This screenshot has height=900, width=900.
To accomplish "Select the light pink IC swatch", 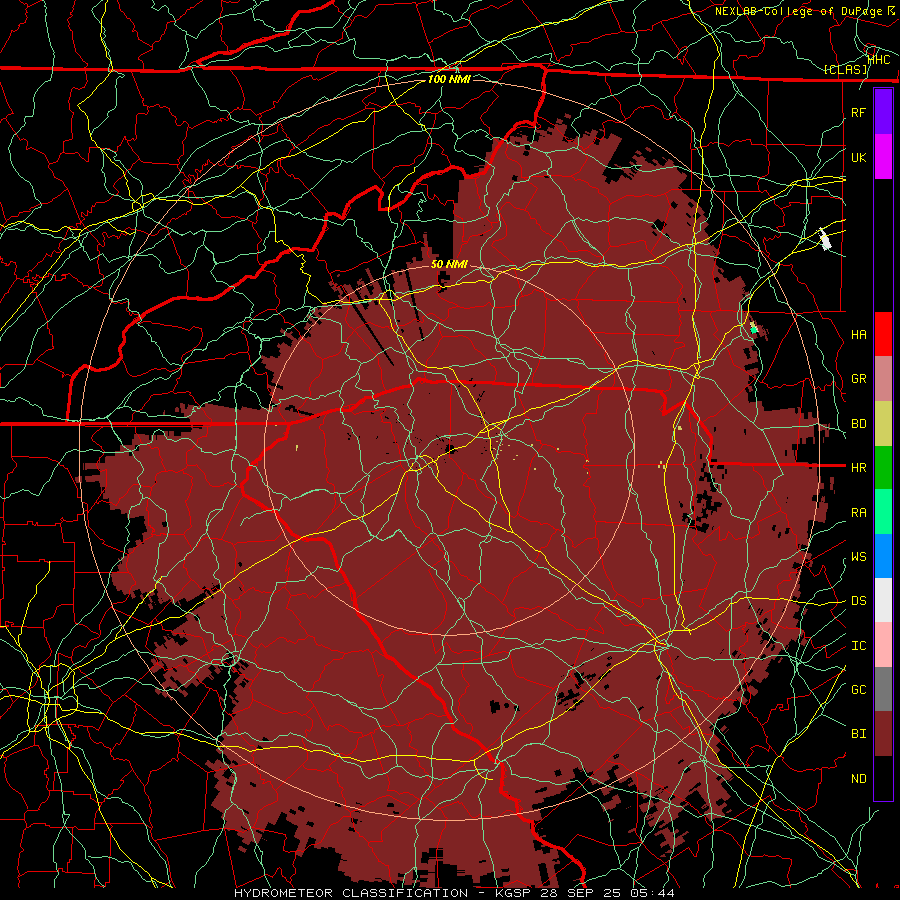I will tap(883, 645).
